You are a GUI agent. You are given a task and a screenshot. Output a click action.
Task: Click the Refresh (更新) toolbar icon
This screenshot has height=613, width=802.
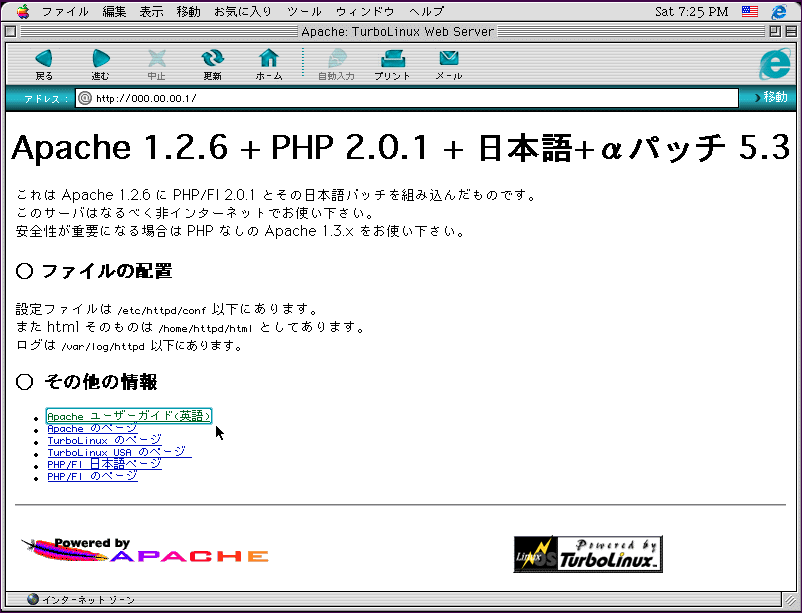(x=212, y=58)
